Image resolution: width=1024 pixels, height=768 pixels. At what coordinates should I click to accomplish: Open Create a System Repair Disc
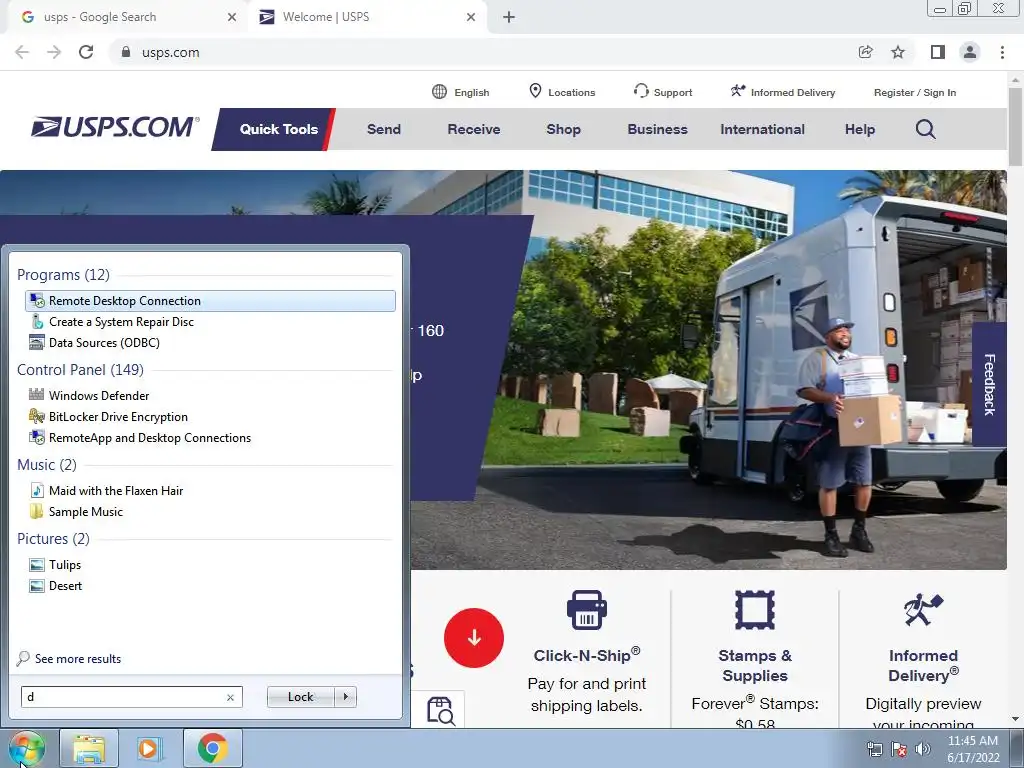210,321
